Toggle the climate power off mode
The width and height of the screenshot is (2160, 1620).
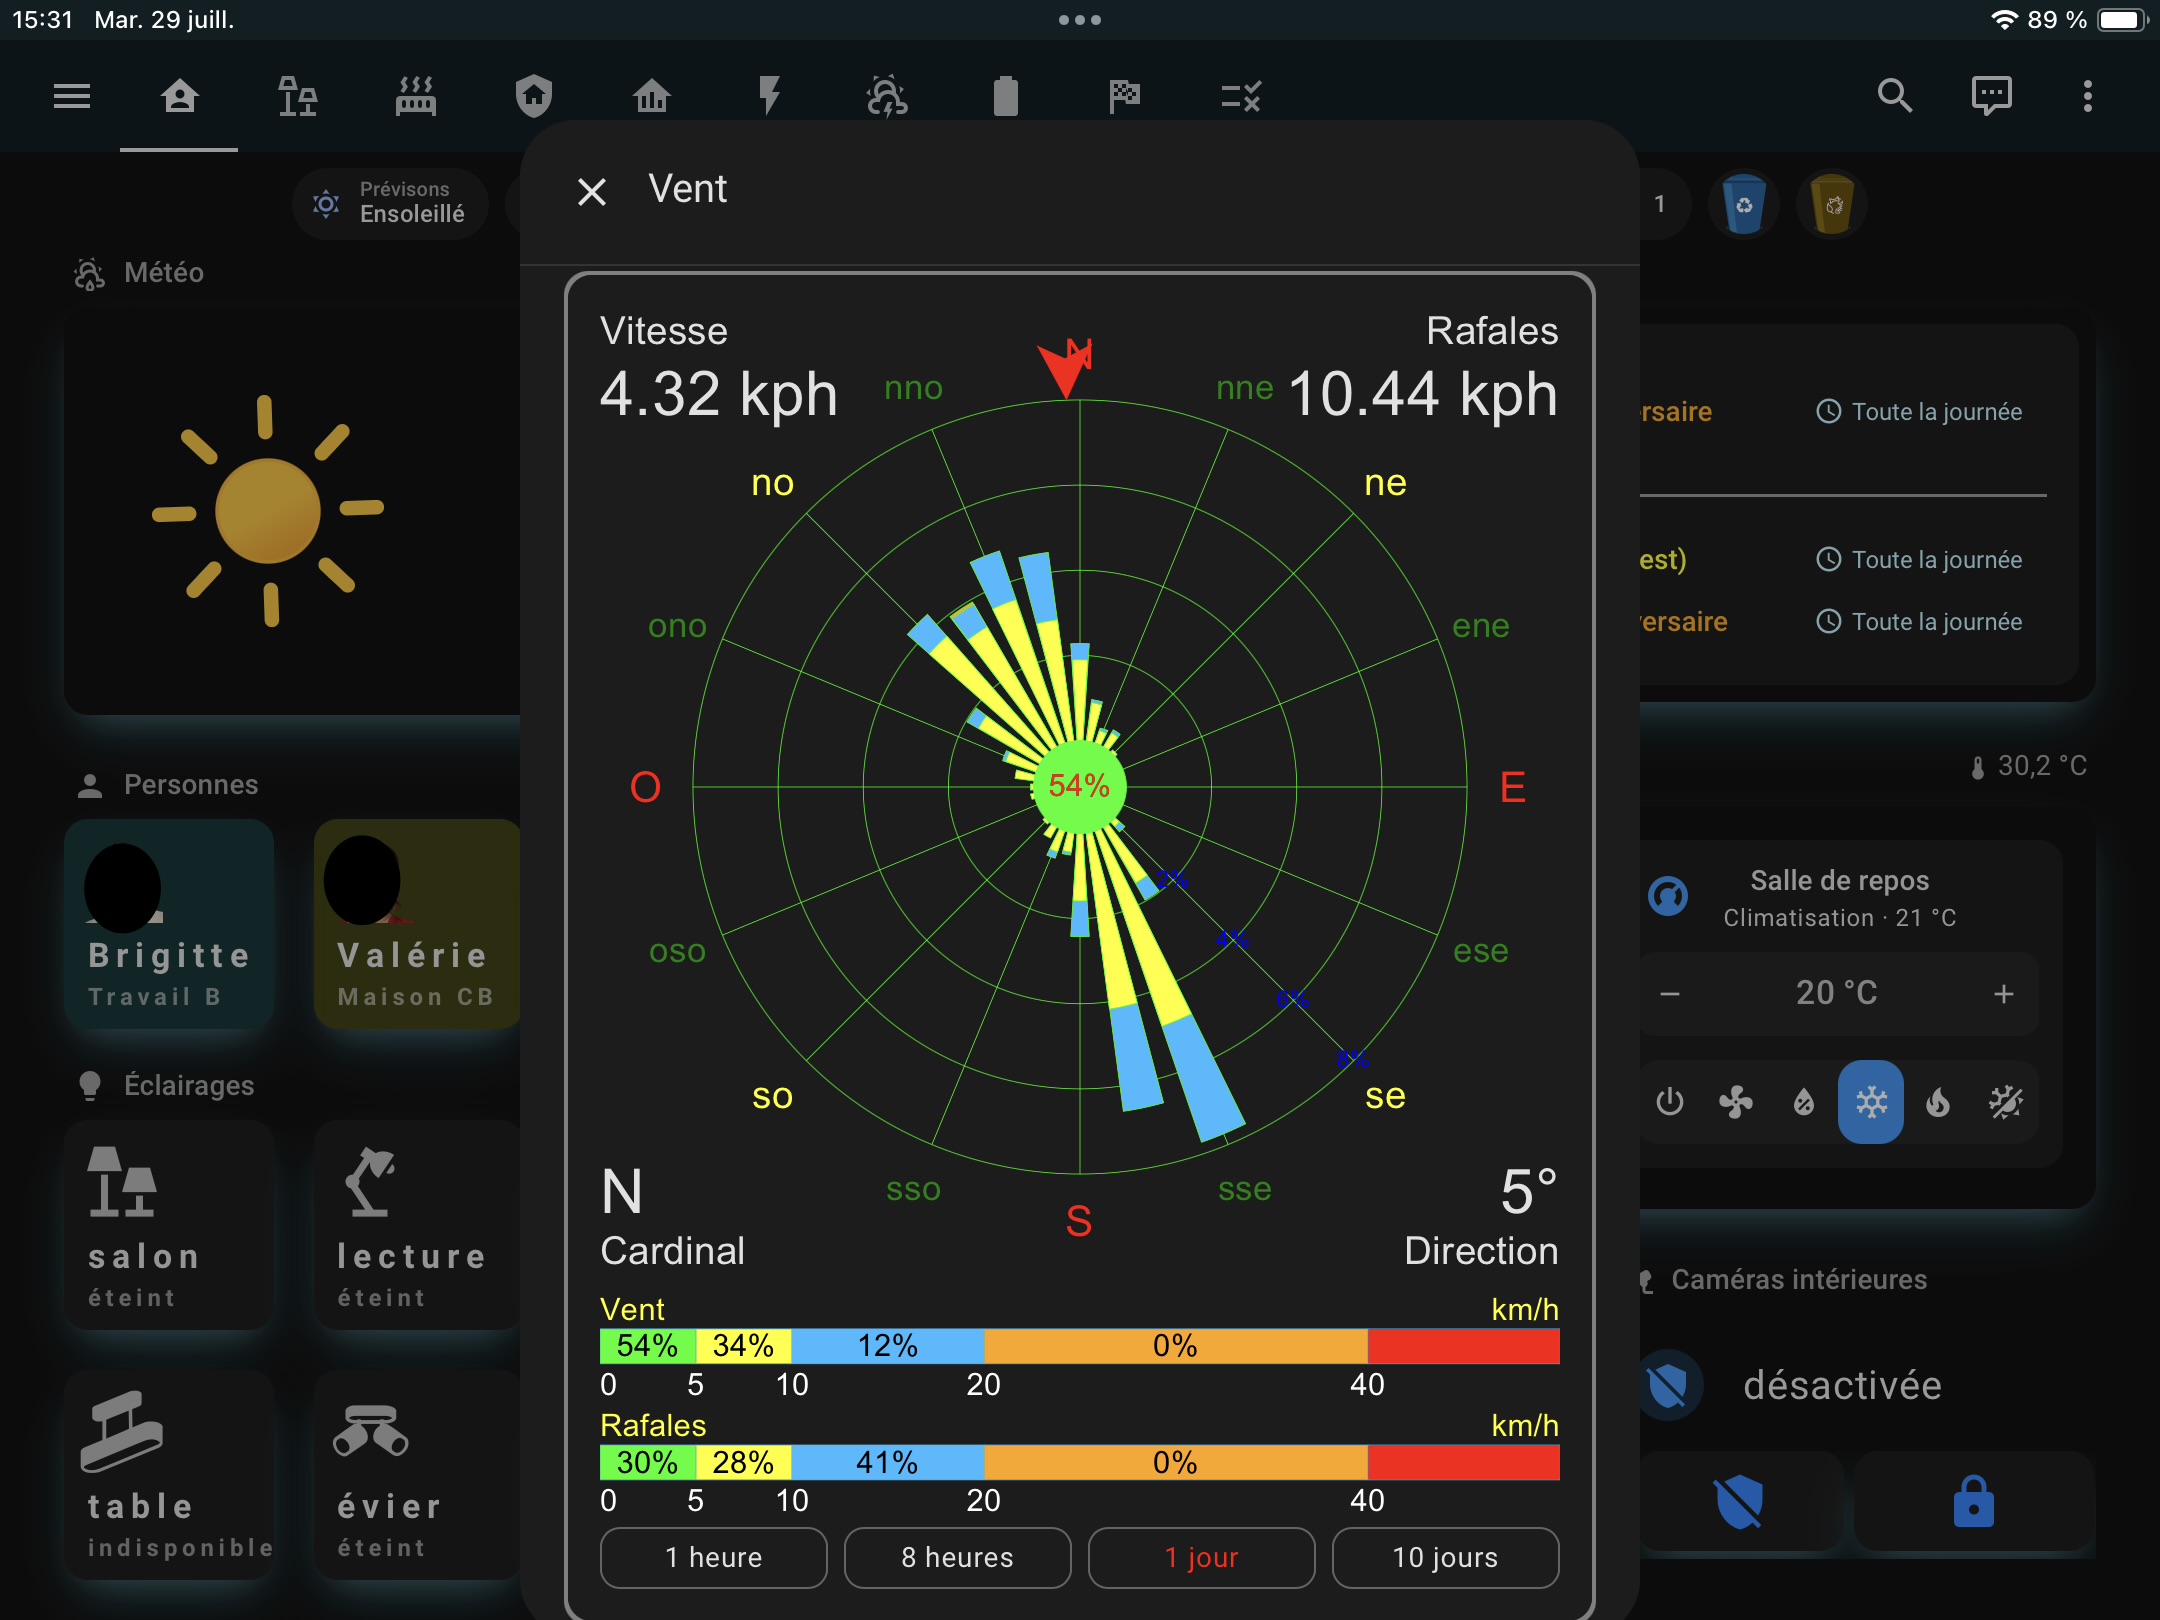point(1669,1102)
